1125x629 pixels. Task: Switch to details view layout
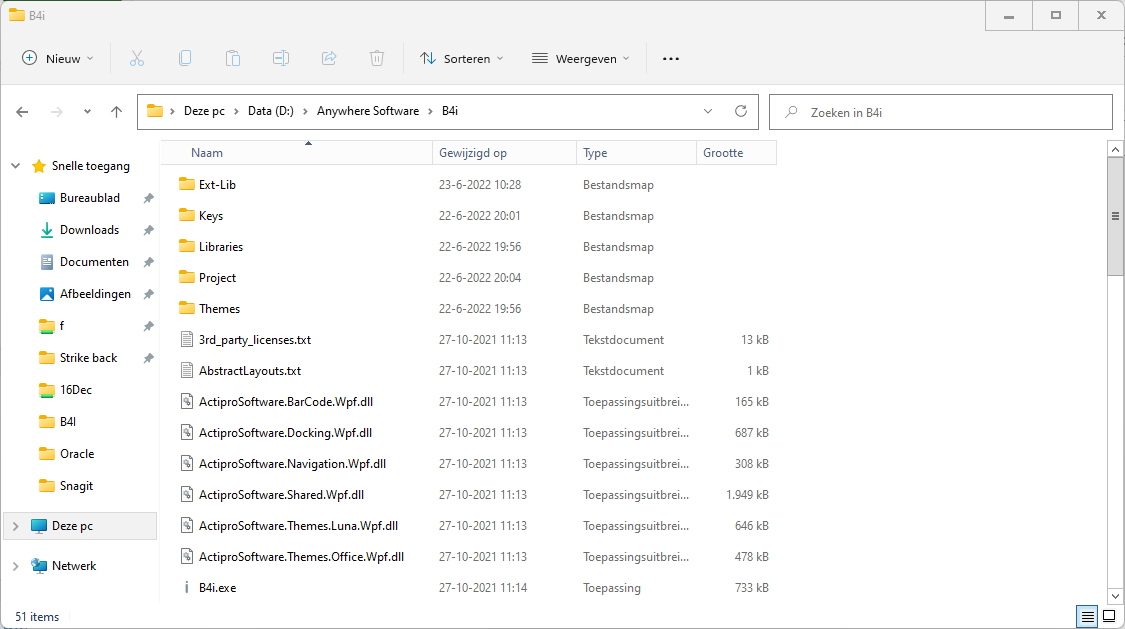point(1086,617)
